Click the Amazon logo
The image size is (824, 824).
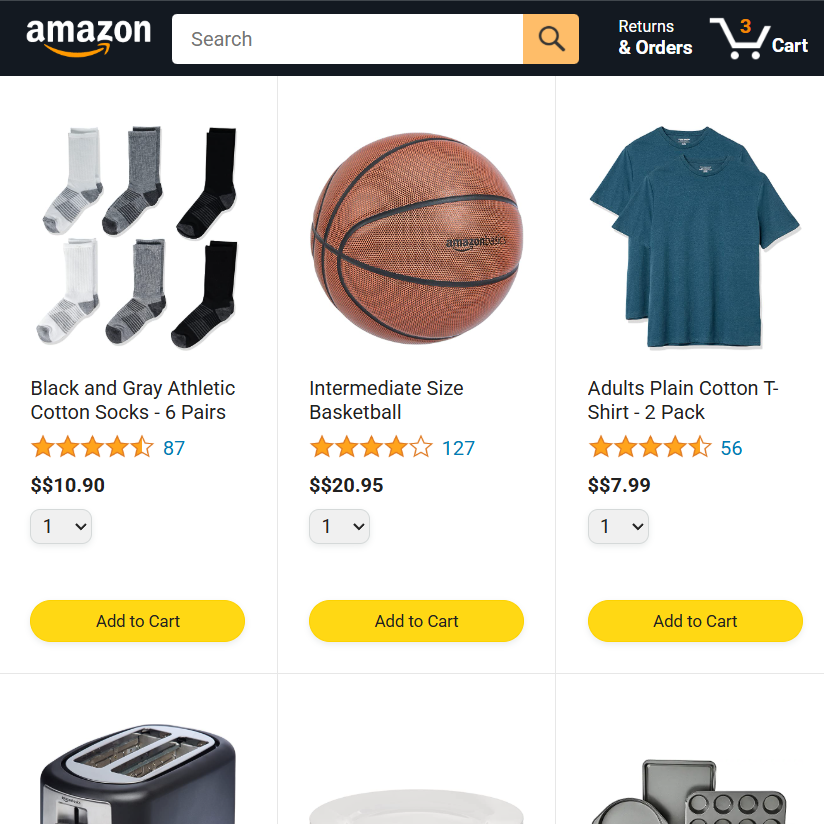89,37
